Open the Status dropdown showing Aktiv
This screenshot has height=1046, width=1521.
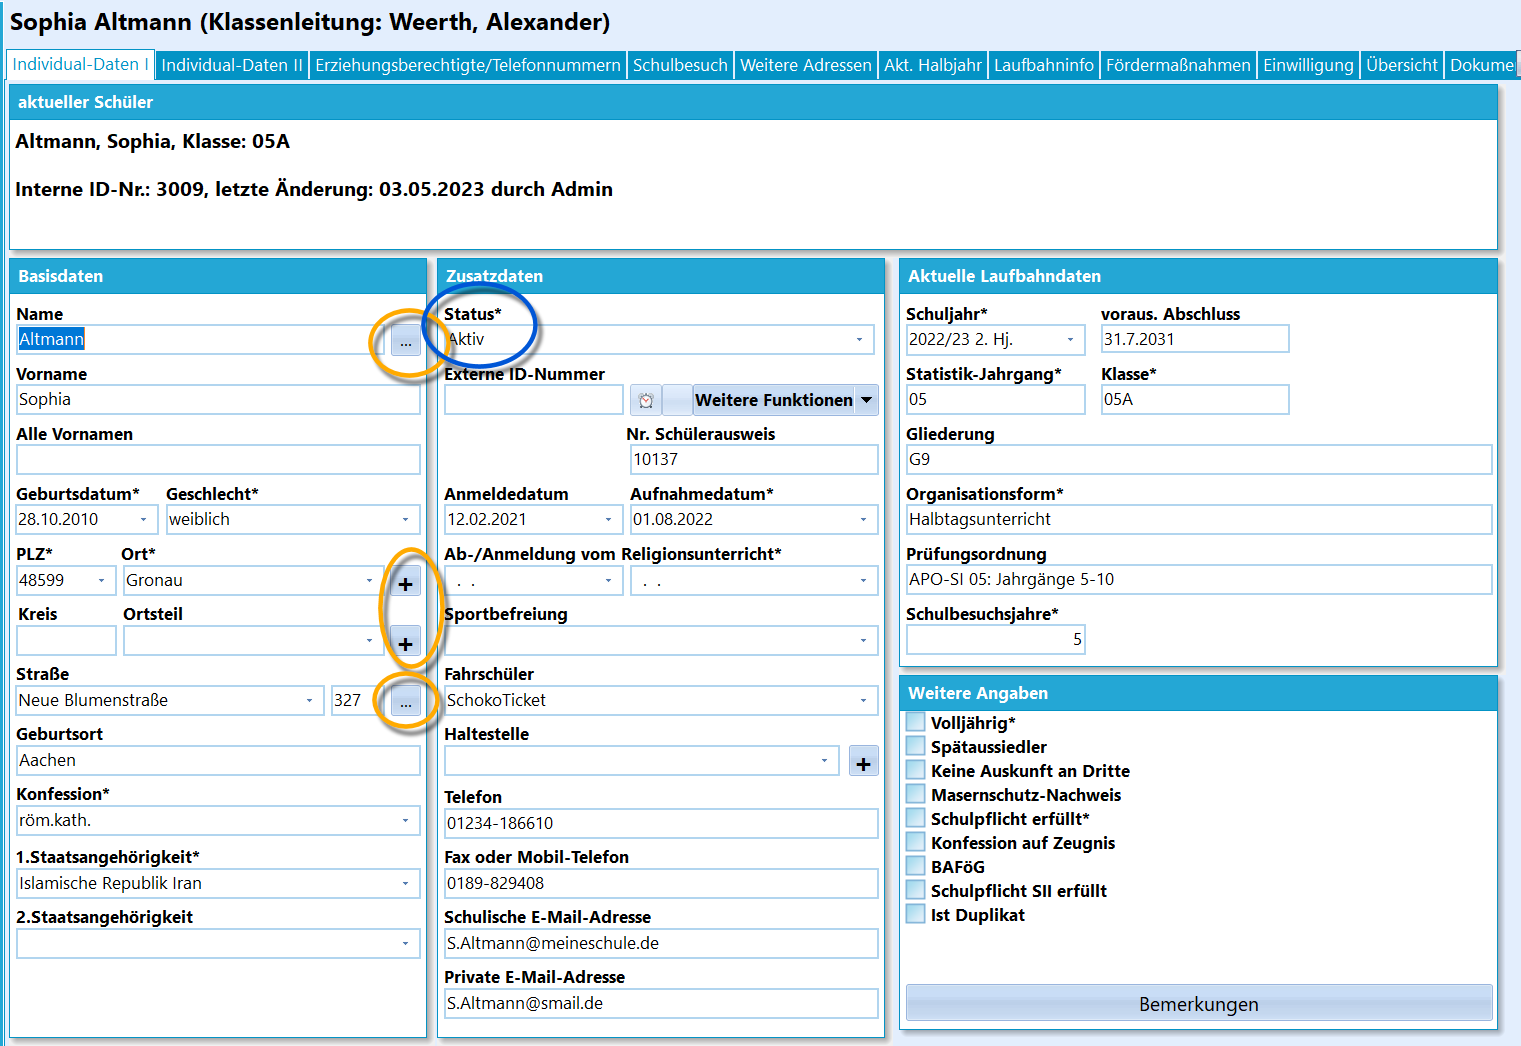pyautogui.click(x=859, y=340)
